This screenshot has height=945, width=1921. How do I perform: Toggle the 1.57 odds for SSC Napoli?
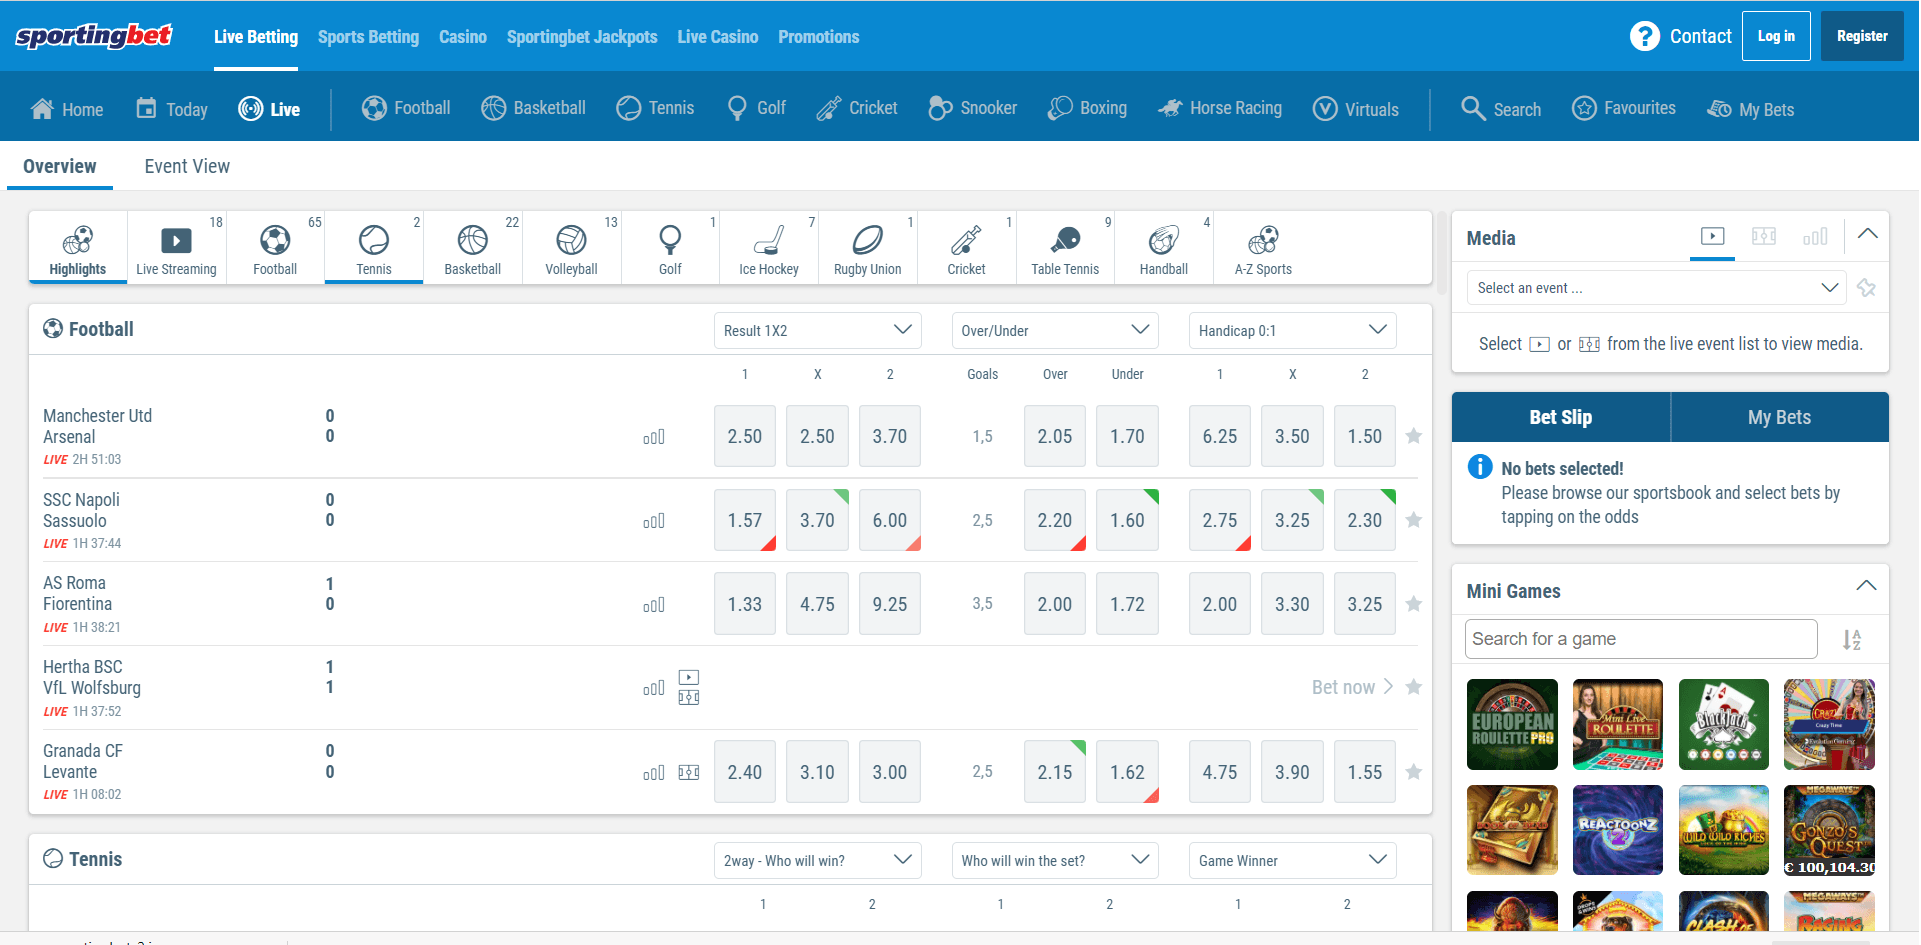pos(745,520)
